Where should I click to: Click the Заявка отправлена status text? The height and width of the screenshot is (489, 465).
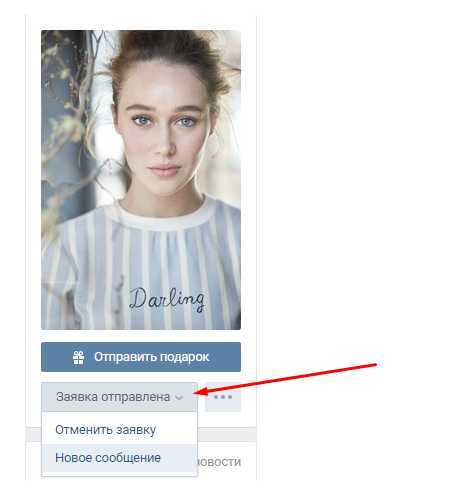(113, 397)
